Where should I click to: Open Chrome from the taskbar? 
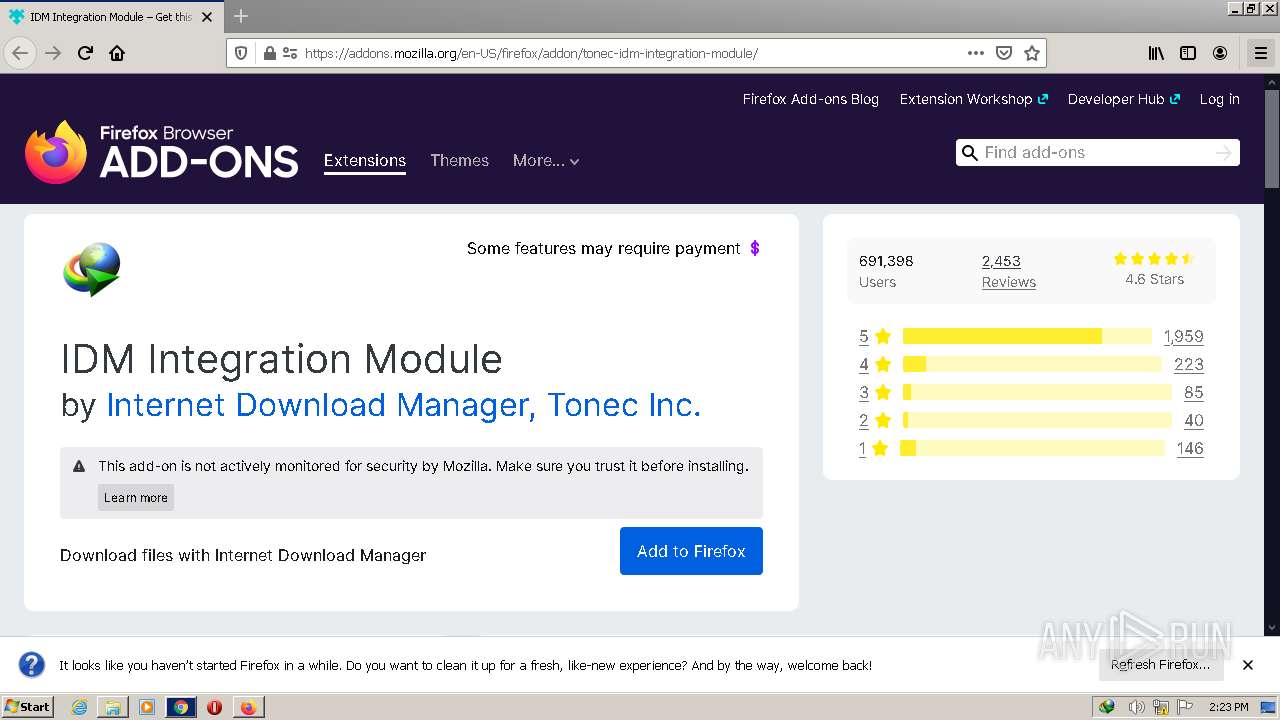pos(181,707)
